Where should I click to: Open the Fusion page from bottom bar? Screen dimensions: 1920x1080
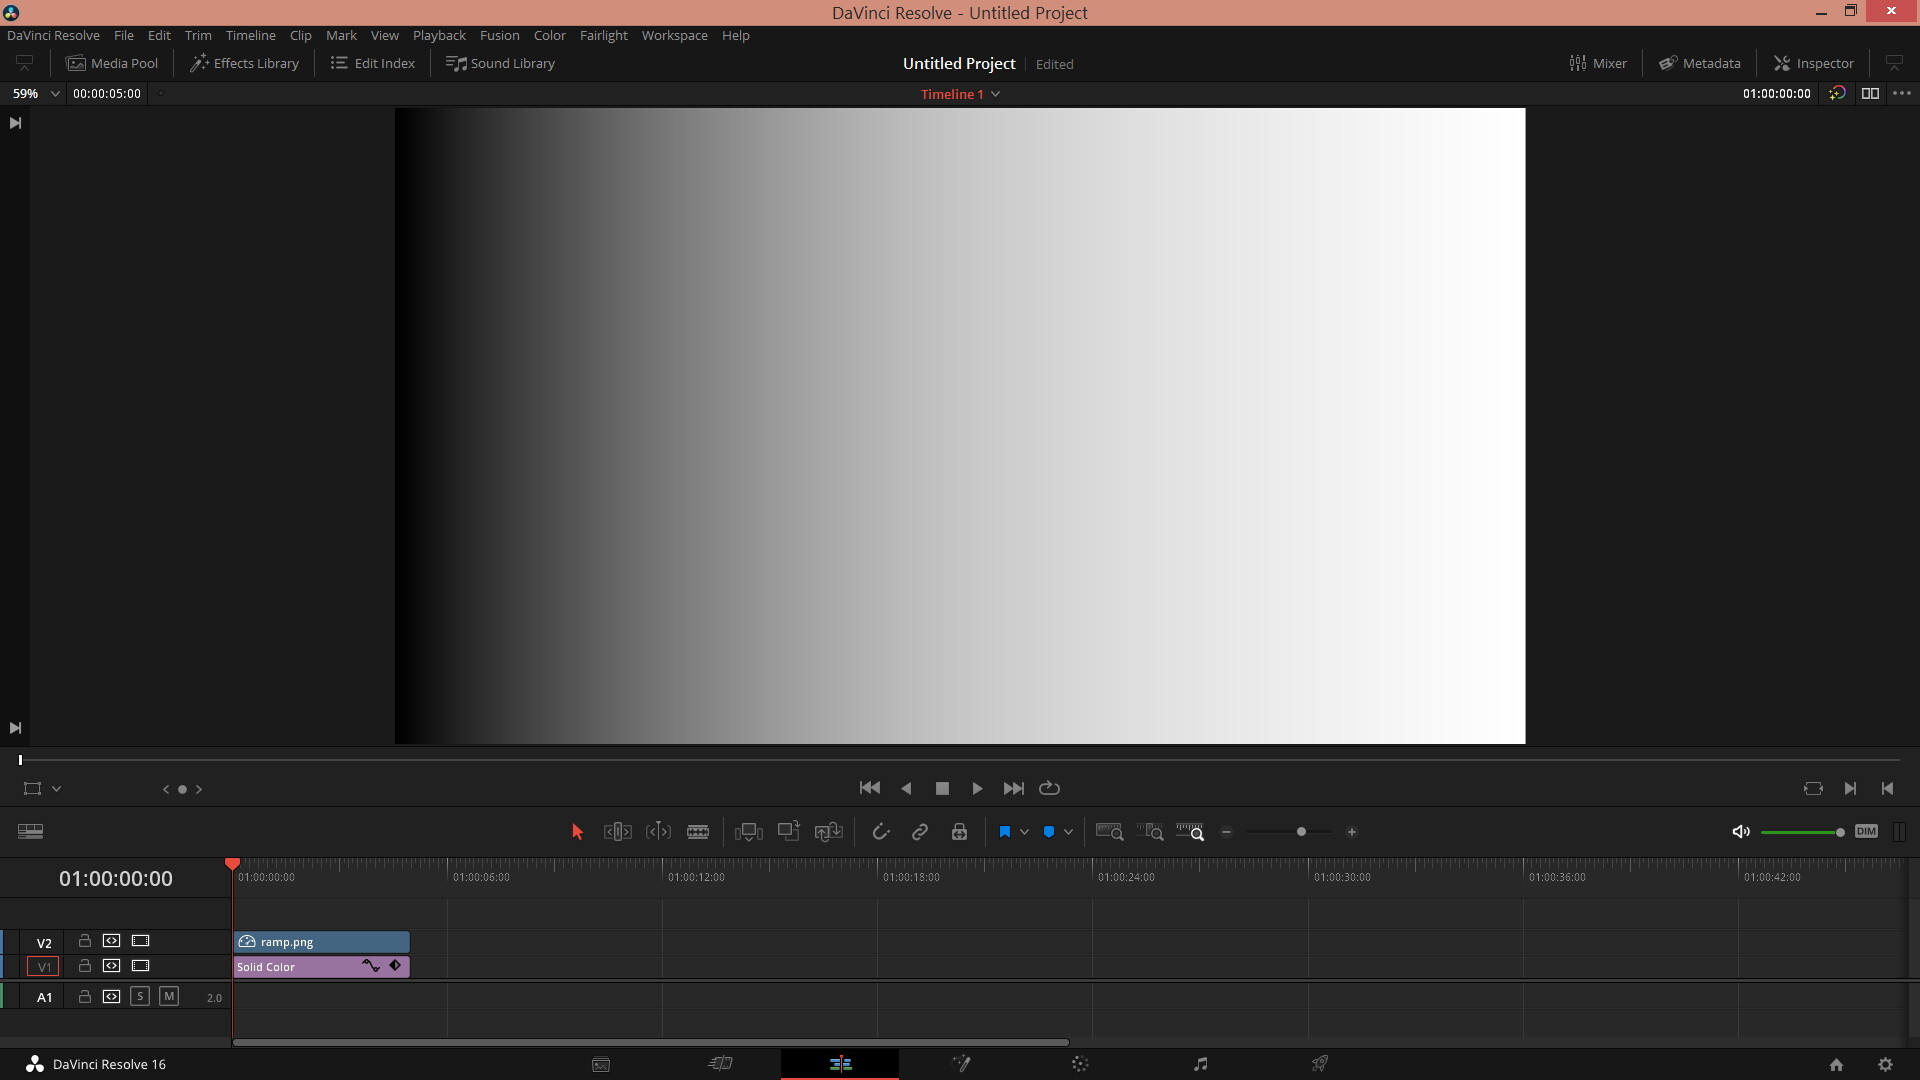coord(960,1064)
